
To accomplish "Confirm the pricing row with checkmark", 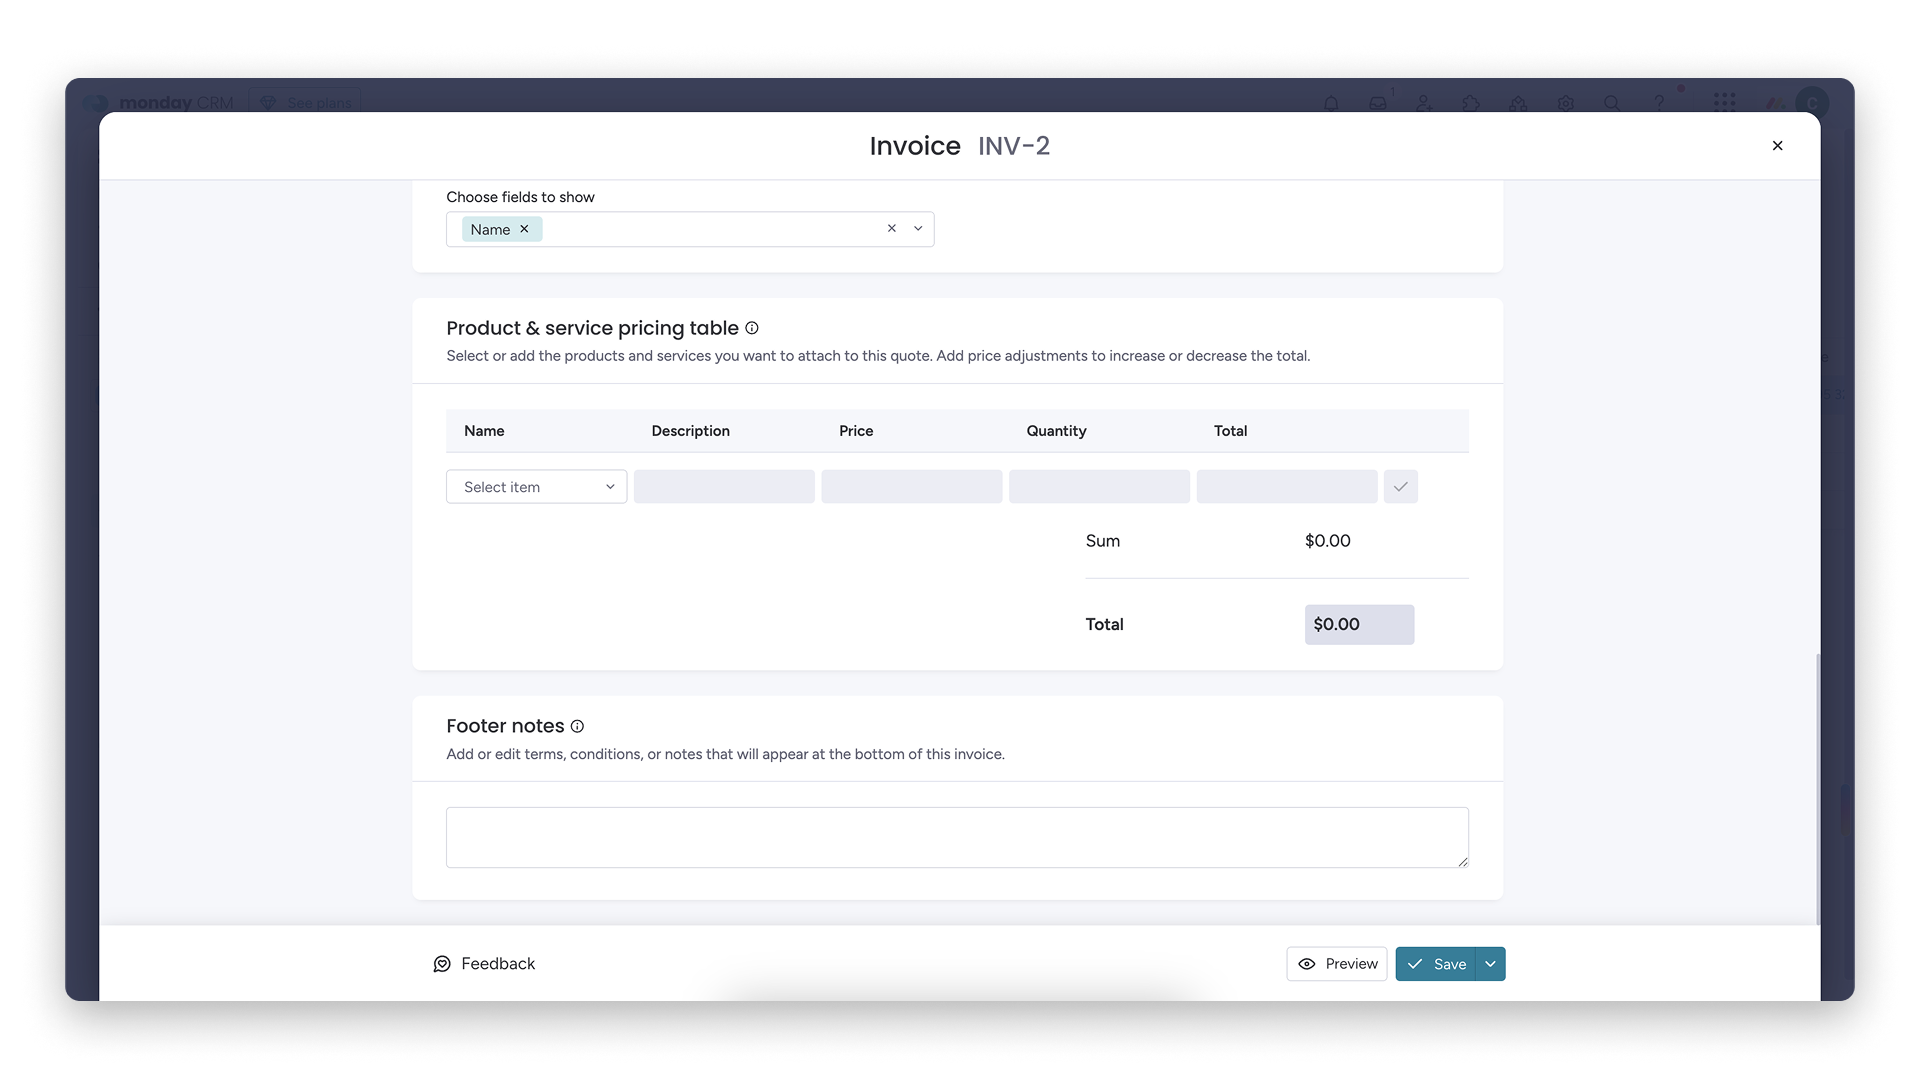I will click(x=1400, y=487).
